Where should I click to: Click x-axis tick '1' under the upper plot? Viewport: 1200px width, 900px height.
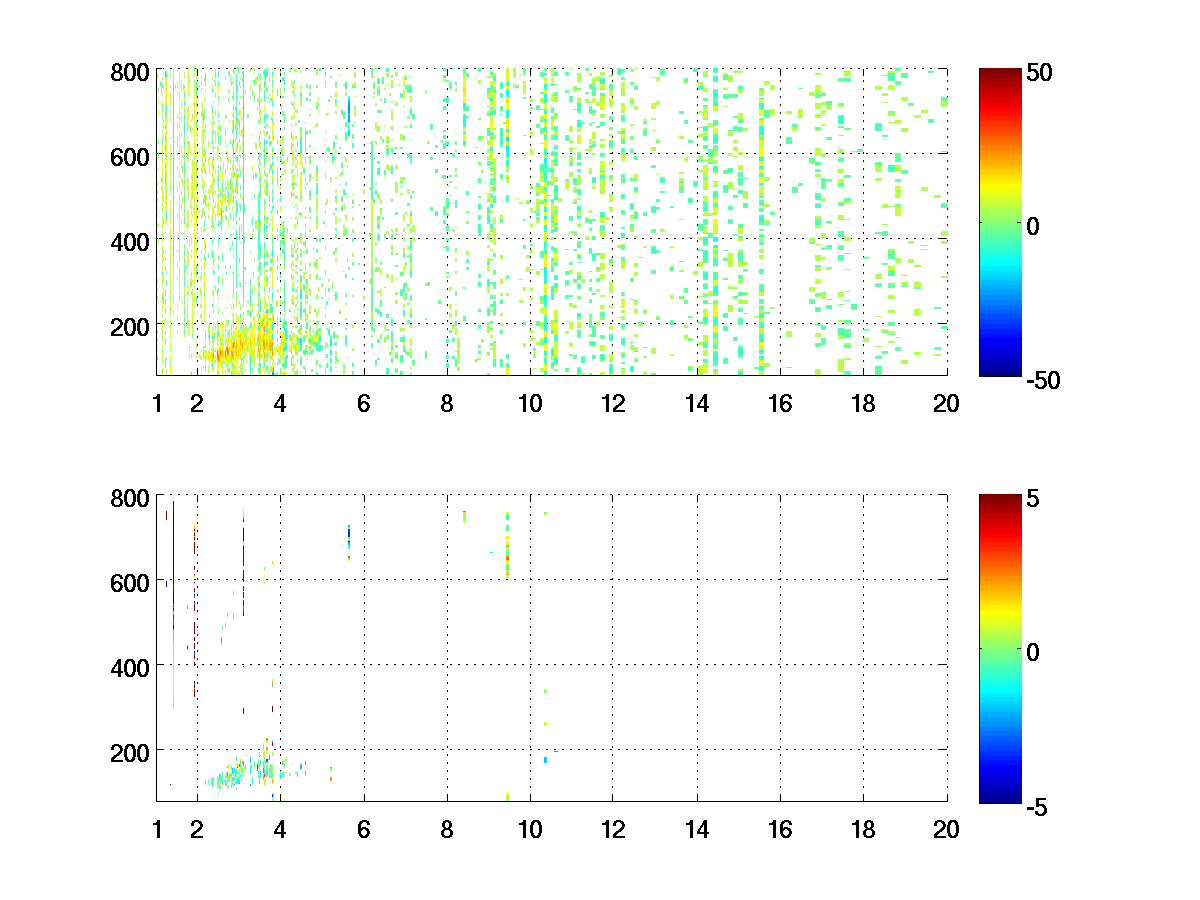(x=157, y=403)
